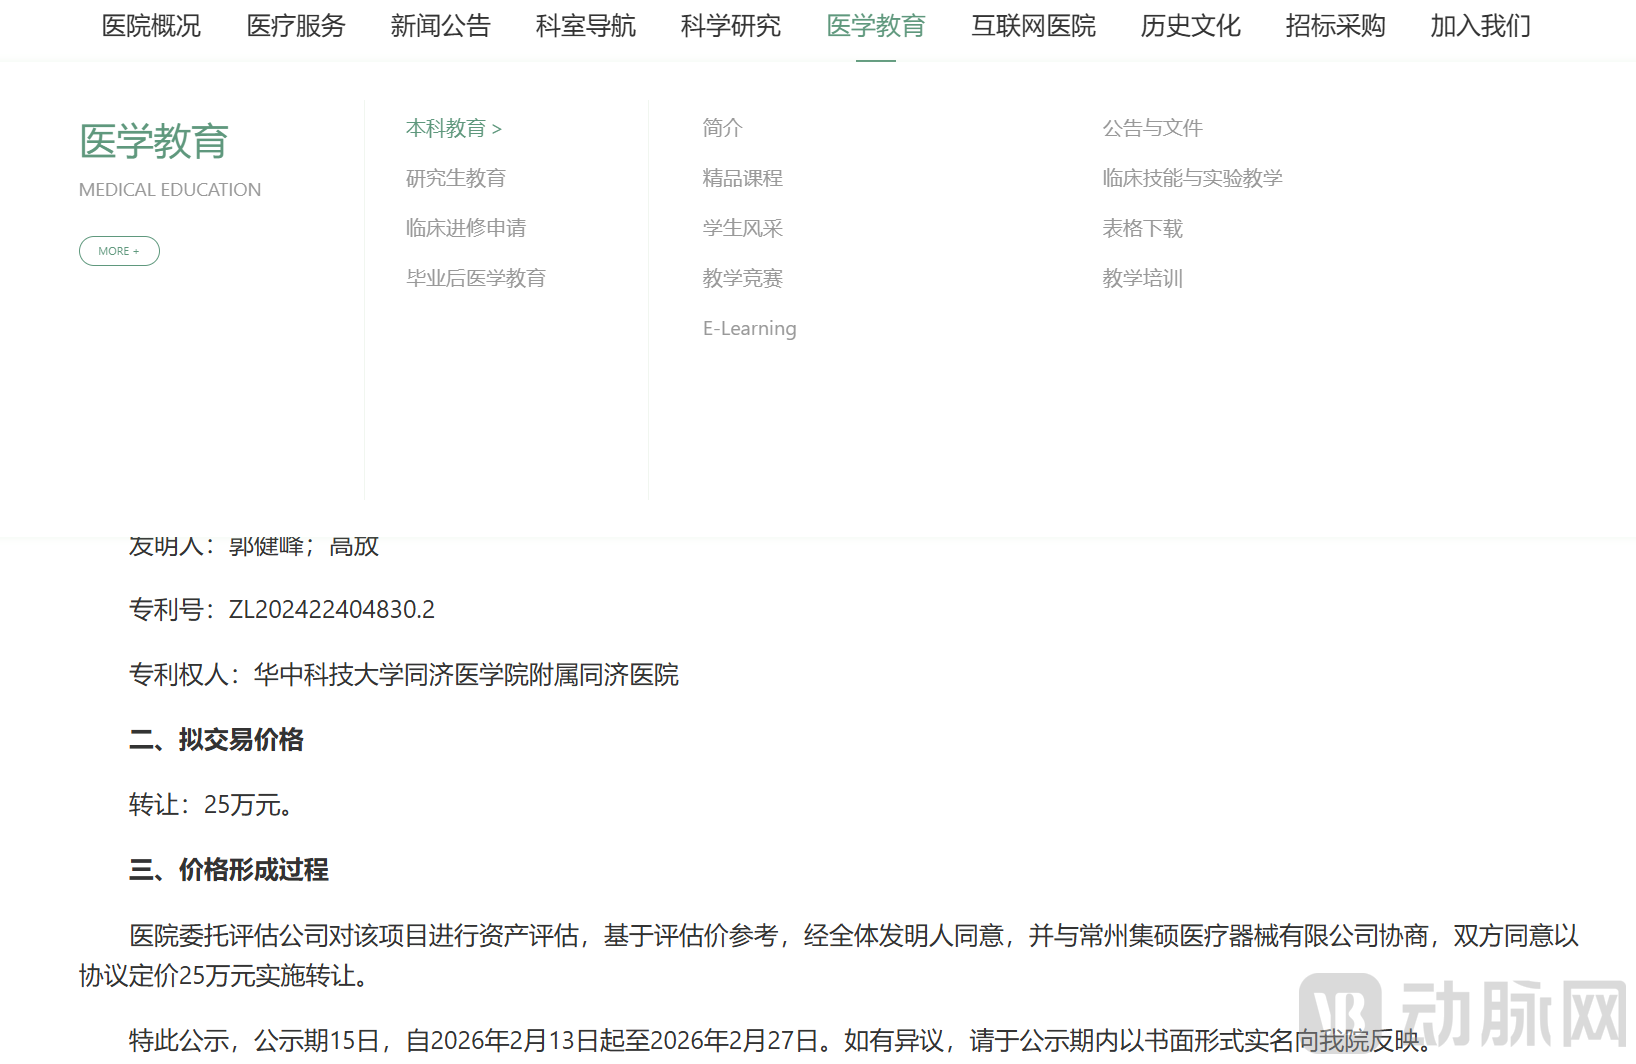Open the 毕业后医学教育 link
The image size is (1636, 1064).
pos(475,278)
